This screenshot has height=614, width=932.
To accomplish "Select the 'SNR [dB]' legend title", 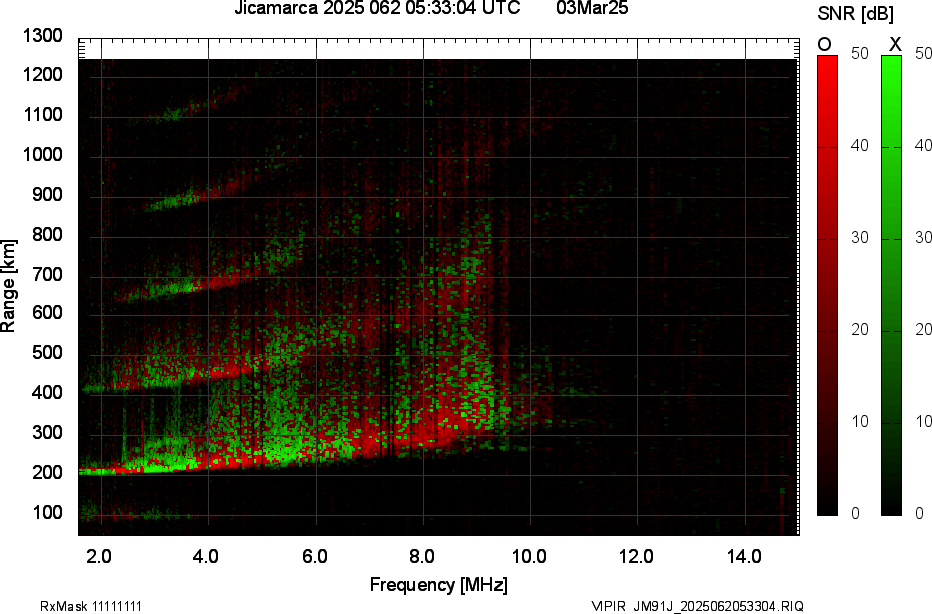I will [x=855, y=14].
